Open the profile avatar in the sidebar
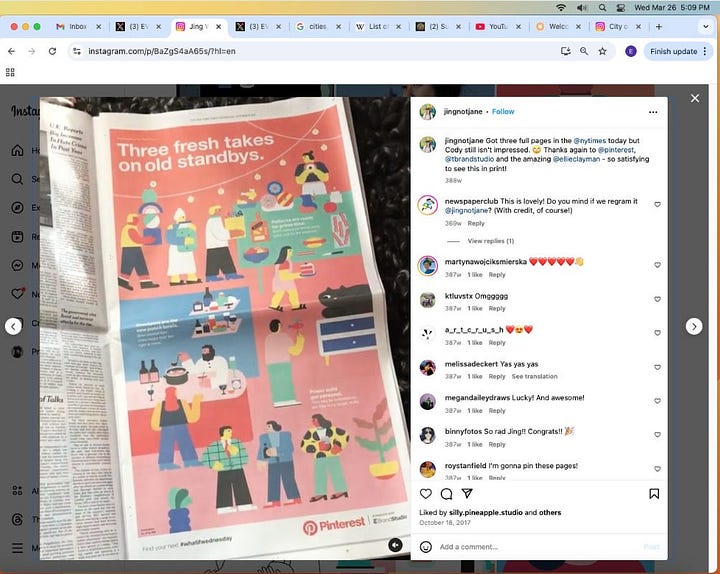This screenshot has height=574, width=720. [x=17, y=352]
